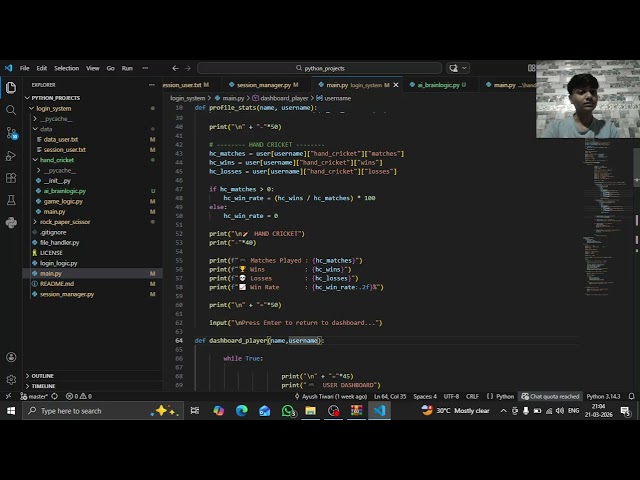
Task: Open Task View on taskbar
Action: point(195,411)
